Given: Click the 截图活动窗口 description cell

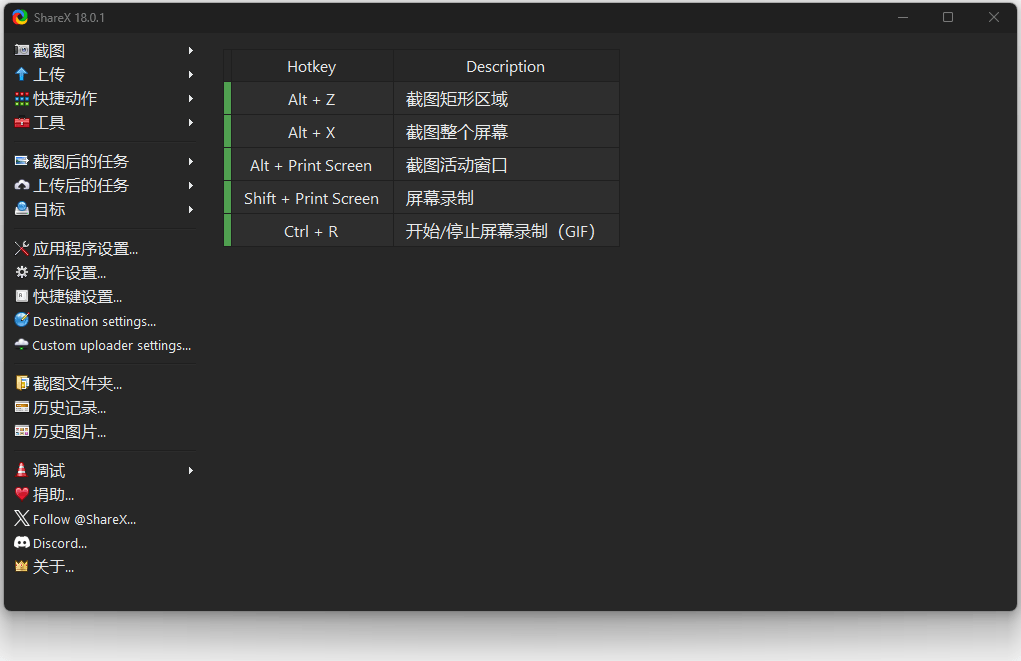Looking at the screenshot, I should tap(506, 165).
